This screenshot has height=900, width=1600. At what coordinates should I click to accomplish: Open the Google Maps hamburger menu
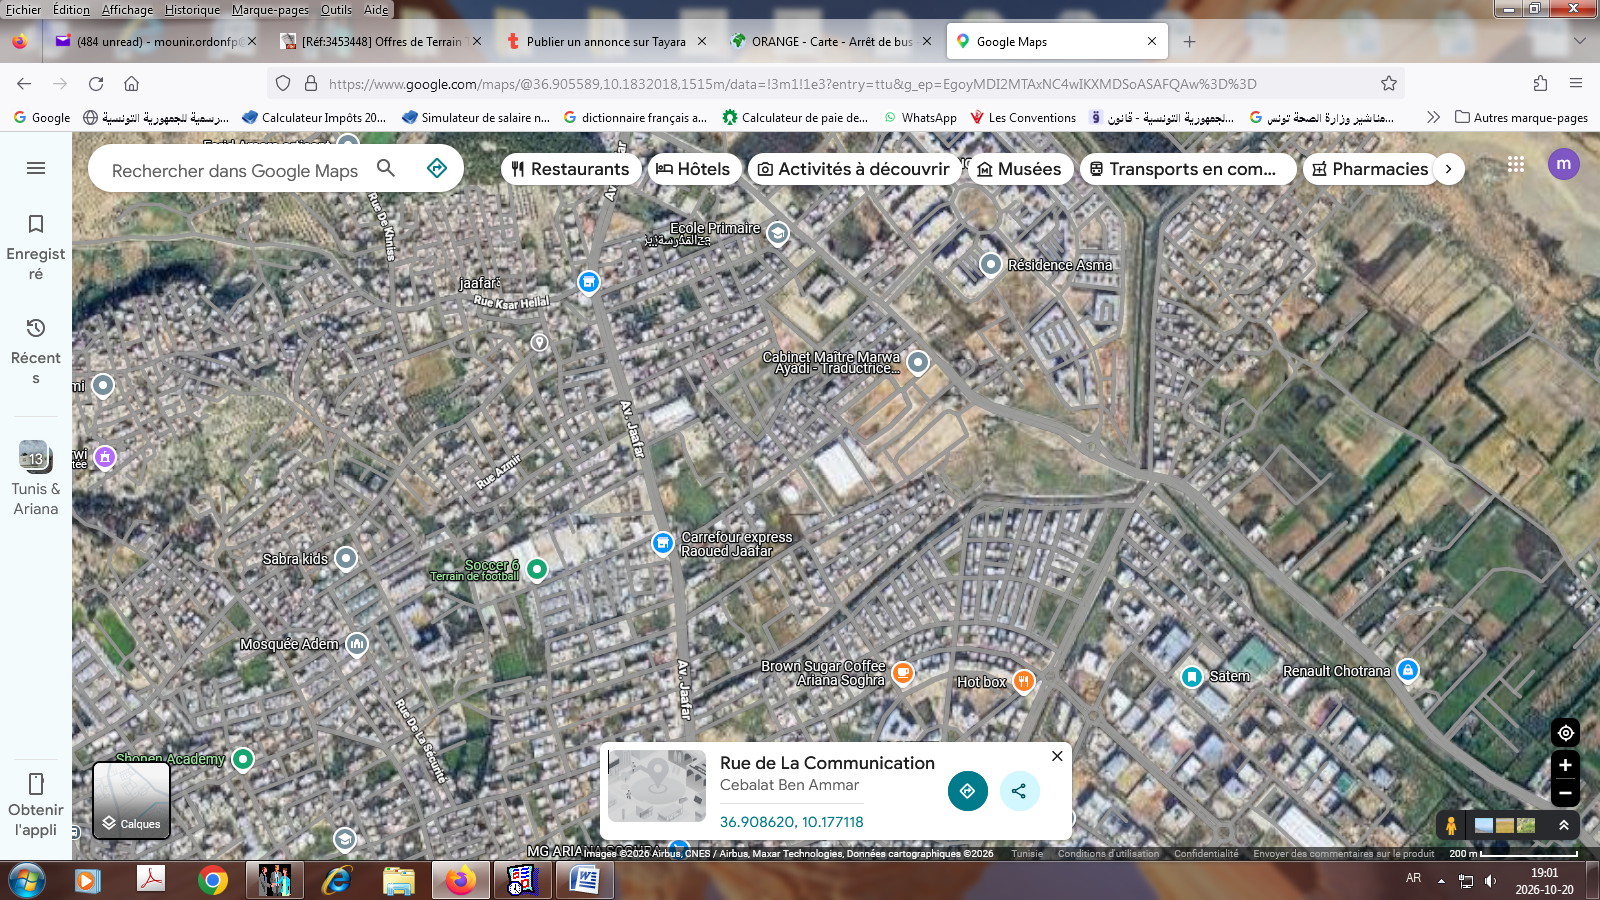36,168
